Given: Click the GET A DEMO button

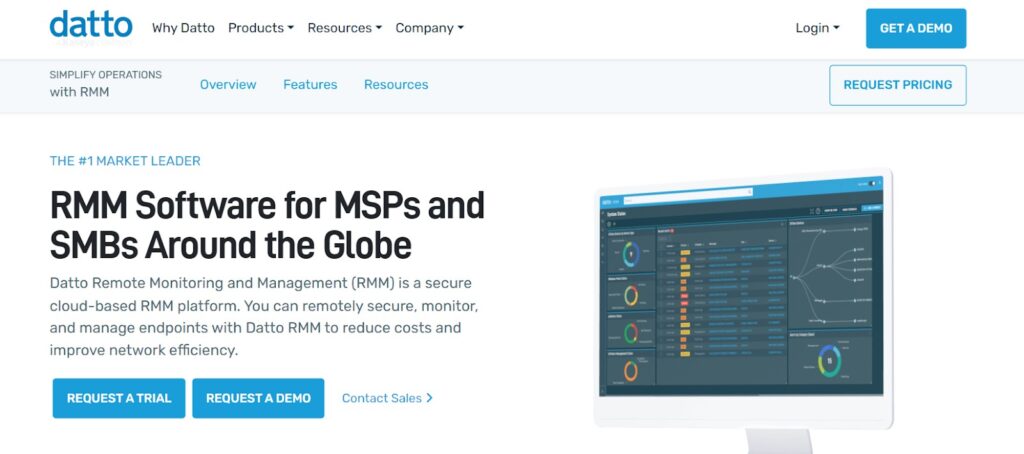Looking at the screenshot, I should (916, 28).
